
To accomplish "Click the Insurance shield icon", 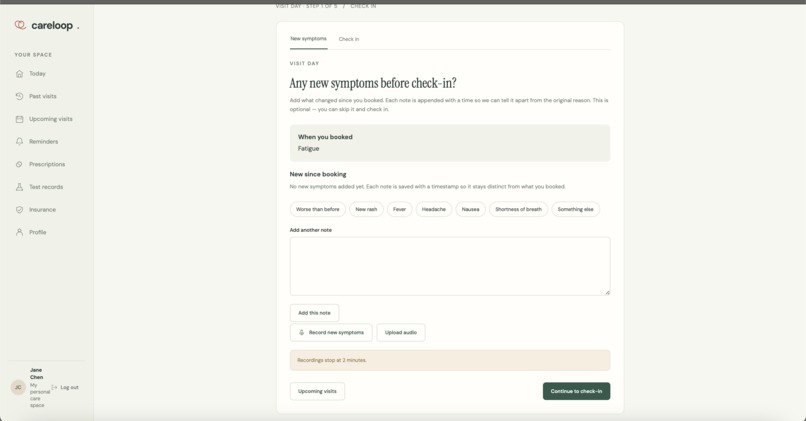I will (x=20, y=209).
